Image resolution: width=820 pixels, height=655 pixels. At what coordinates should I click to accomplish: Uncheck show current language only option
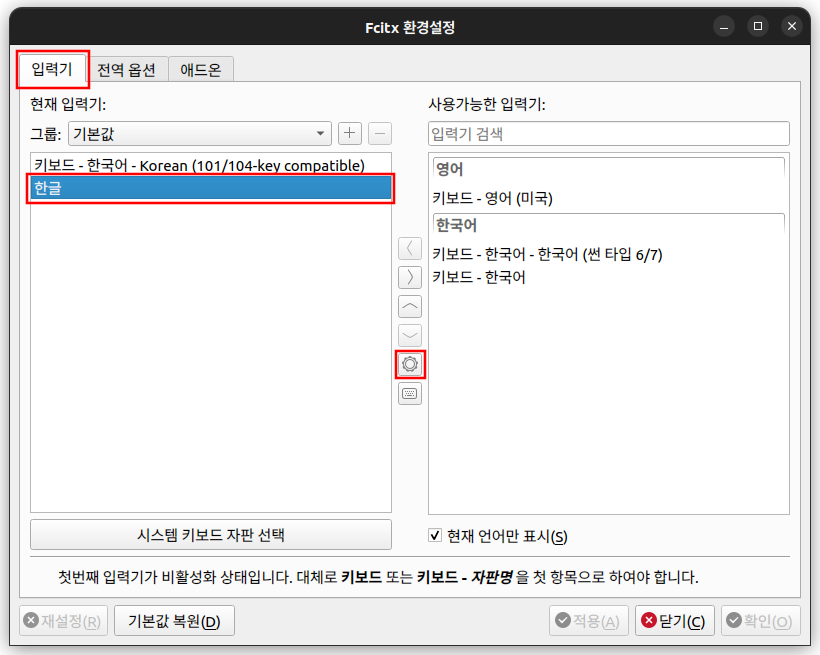pyautogui.click(x=434, y=535)
